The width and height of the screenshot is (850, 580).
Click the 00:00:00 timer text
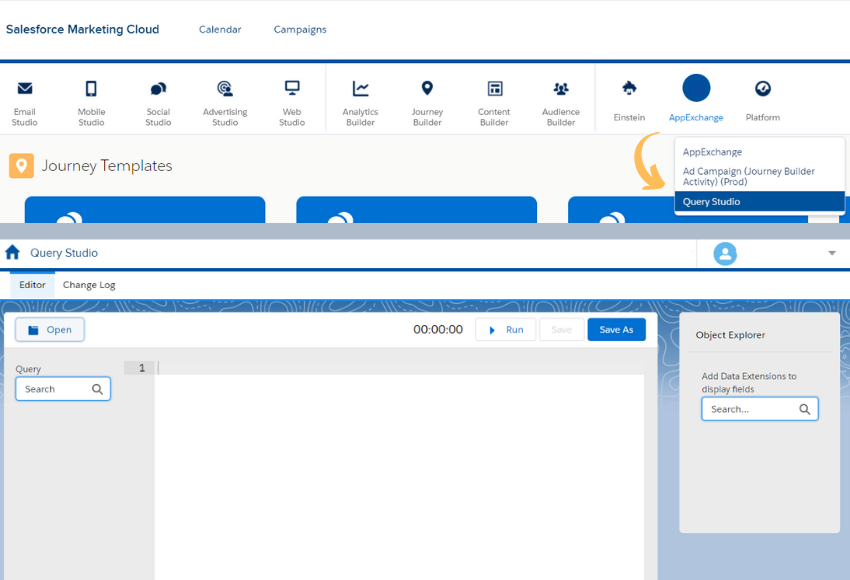[x=438, y=330]
